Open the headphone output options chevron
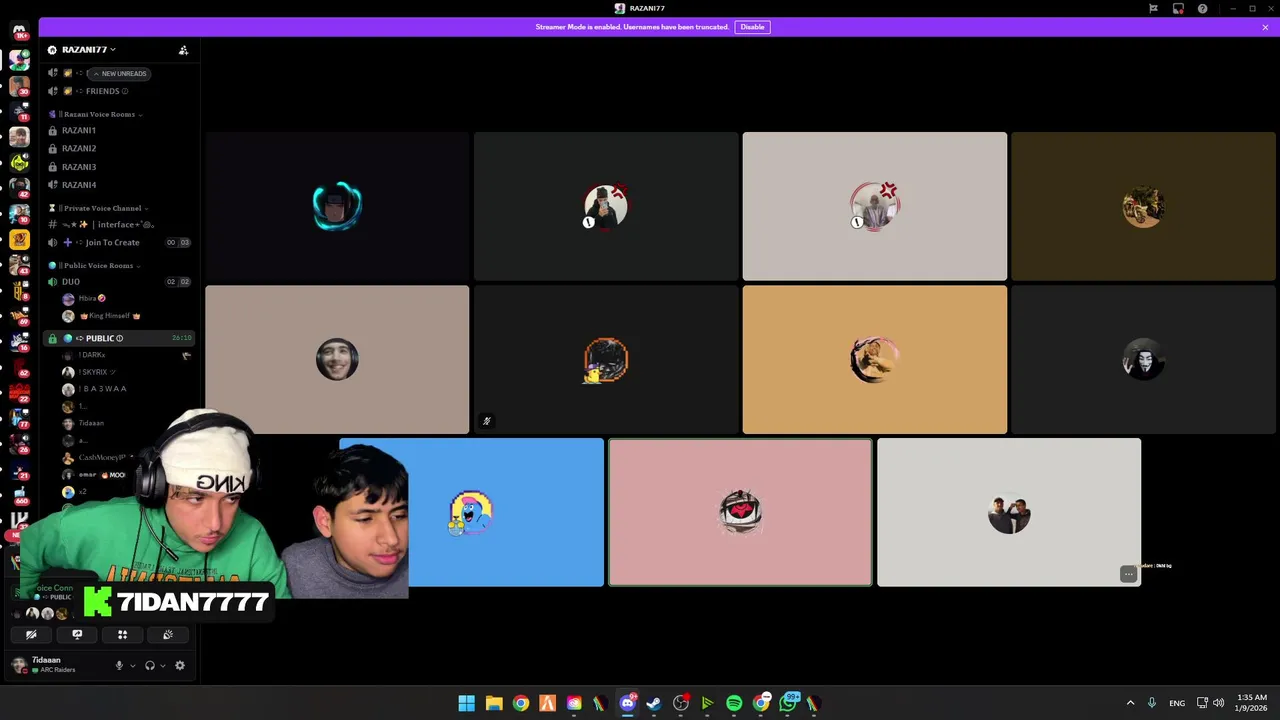1280x720 pixels. (x=163, y=666)
